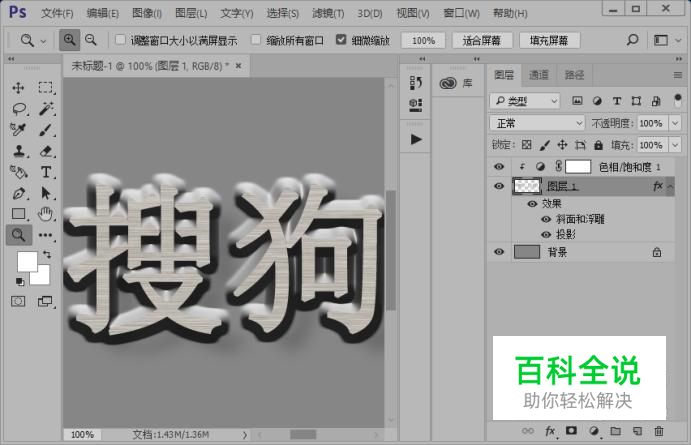Select the Rectangular Marquee tool

tap(45, 88)
